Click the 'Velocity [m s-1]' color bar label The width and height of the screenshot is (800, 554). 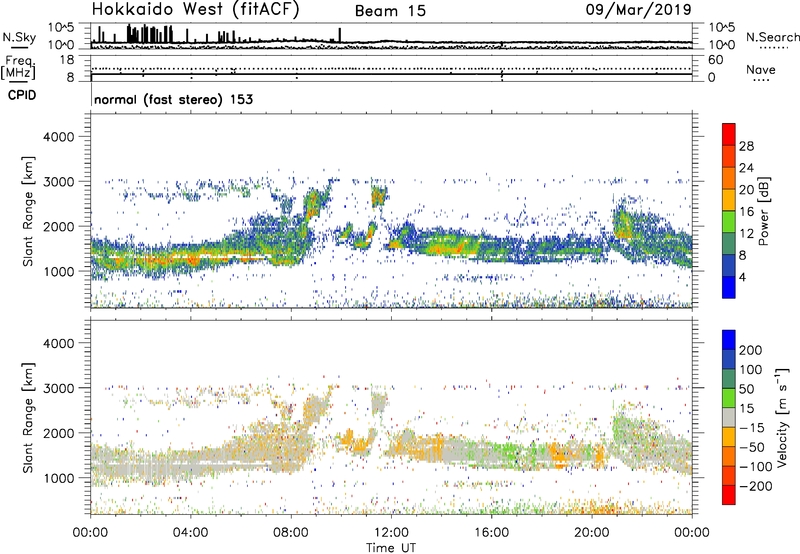pos(782,417)
